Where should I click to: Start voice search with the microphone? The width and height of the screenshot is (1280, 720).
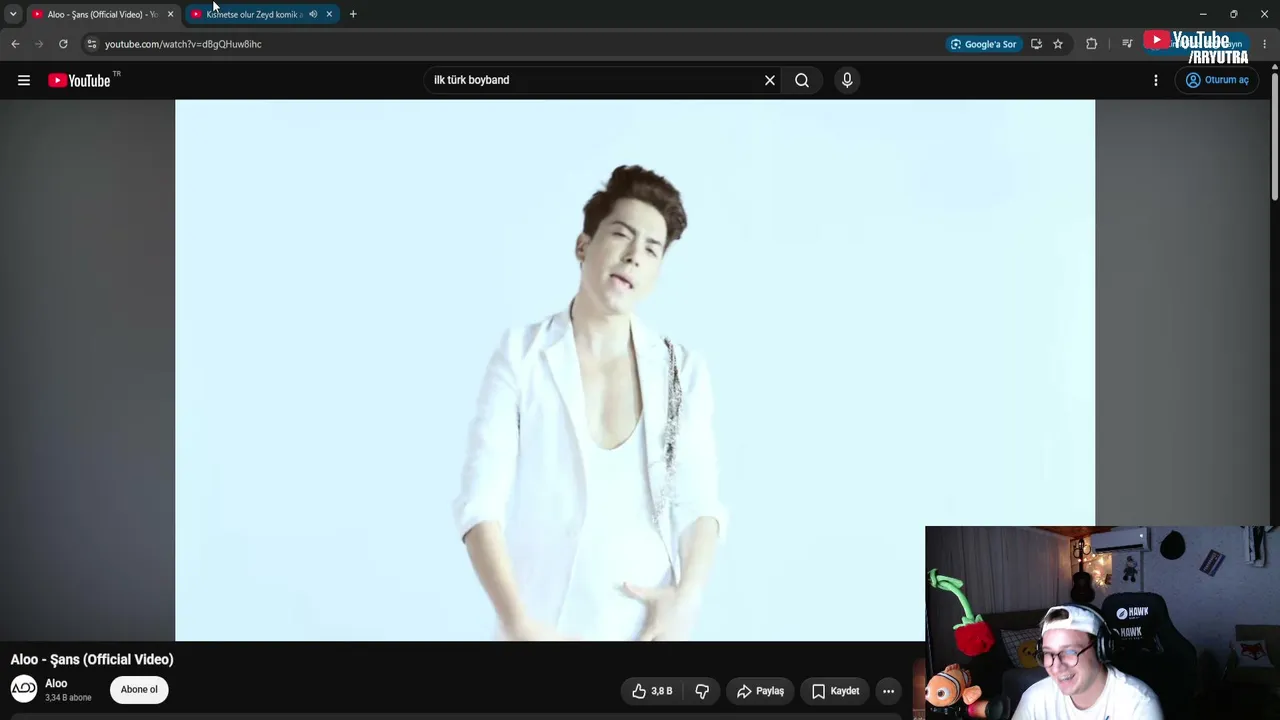coord(847,80)
